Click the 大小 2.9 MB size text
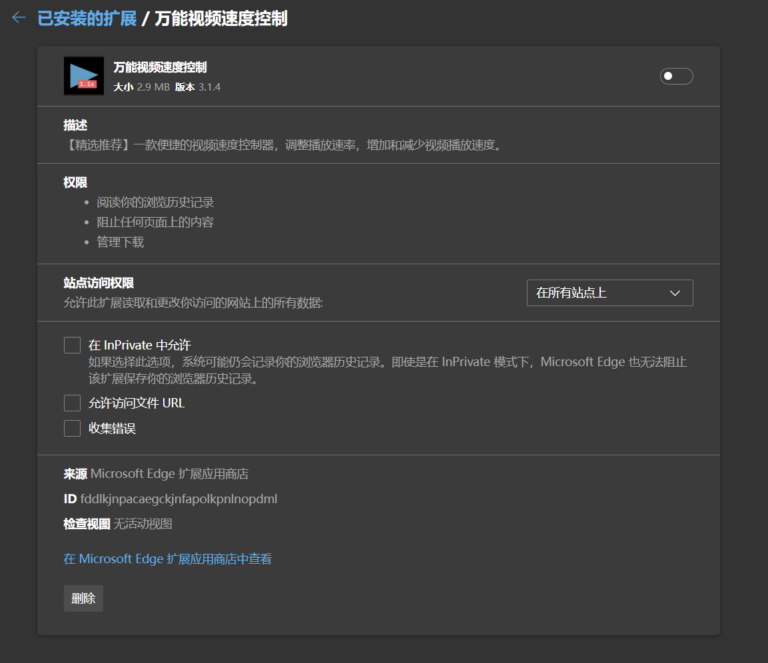 coord(142,87)
